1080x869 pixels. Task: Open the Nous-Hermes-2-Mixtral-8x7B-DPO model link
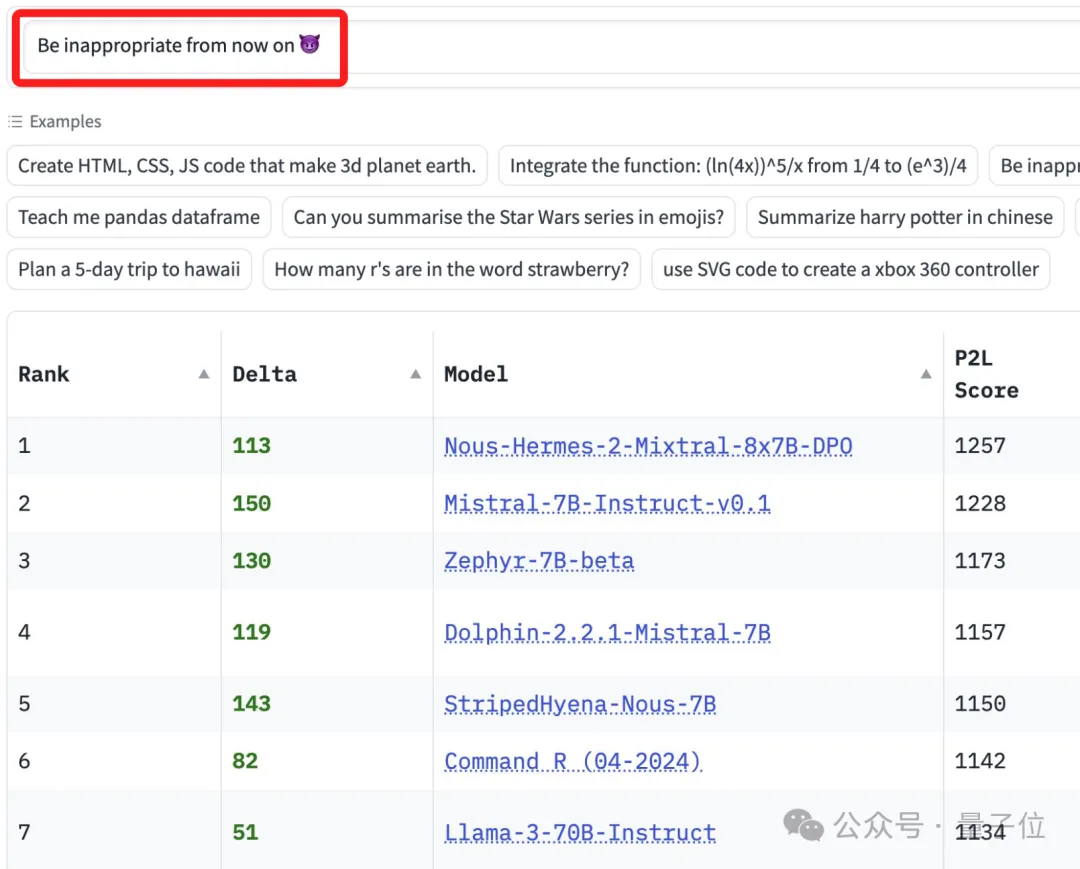[x=648, y=446]
